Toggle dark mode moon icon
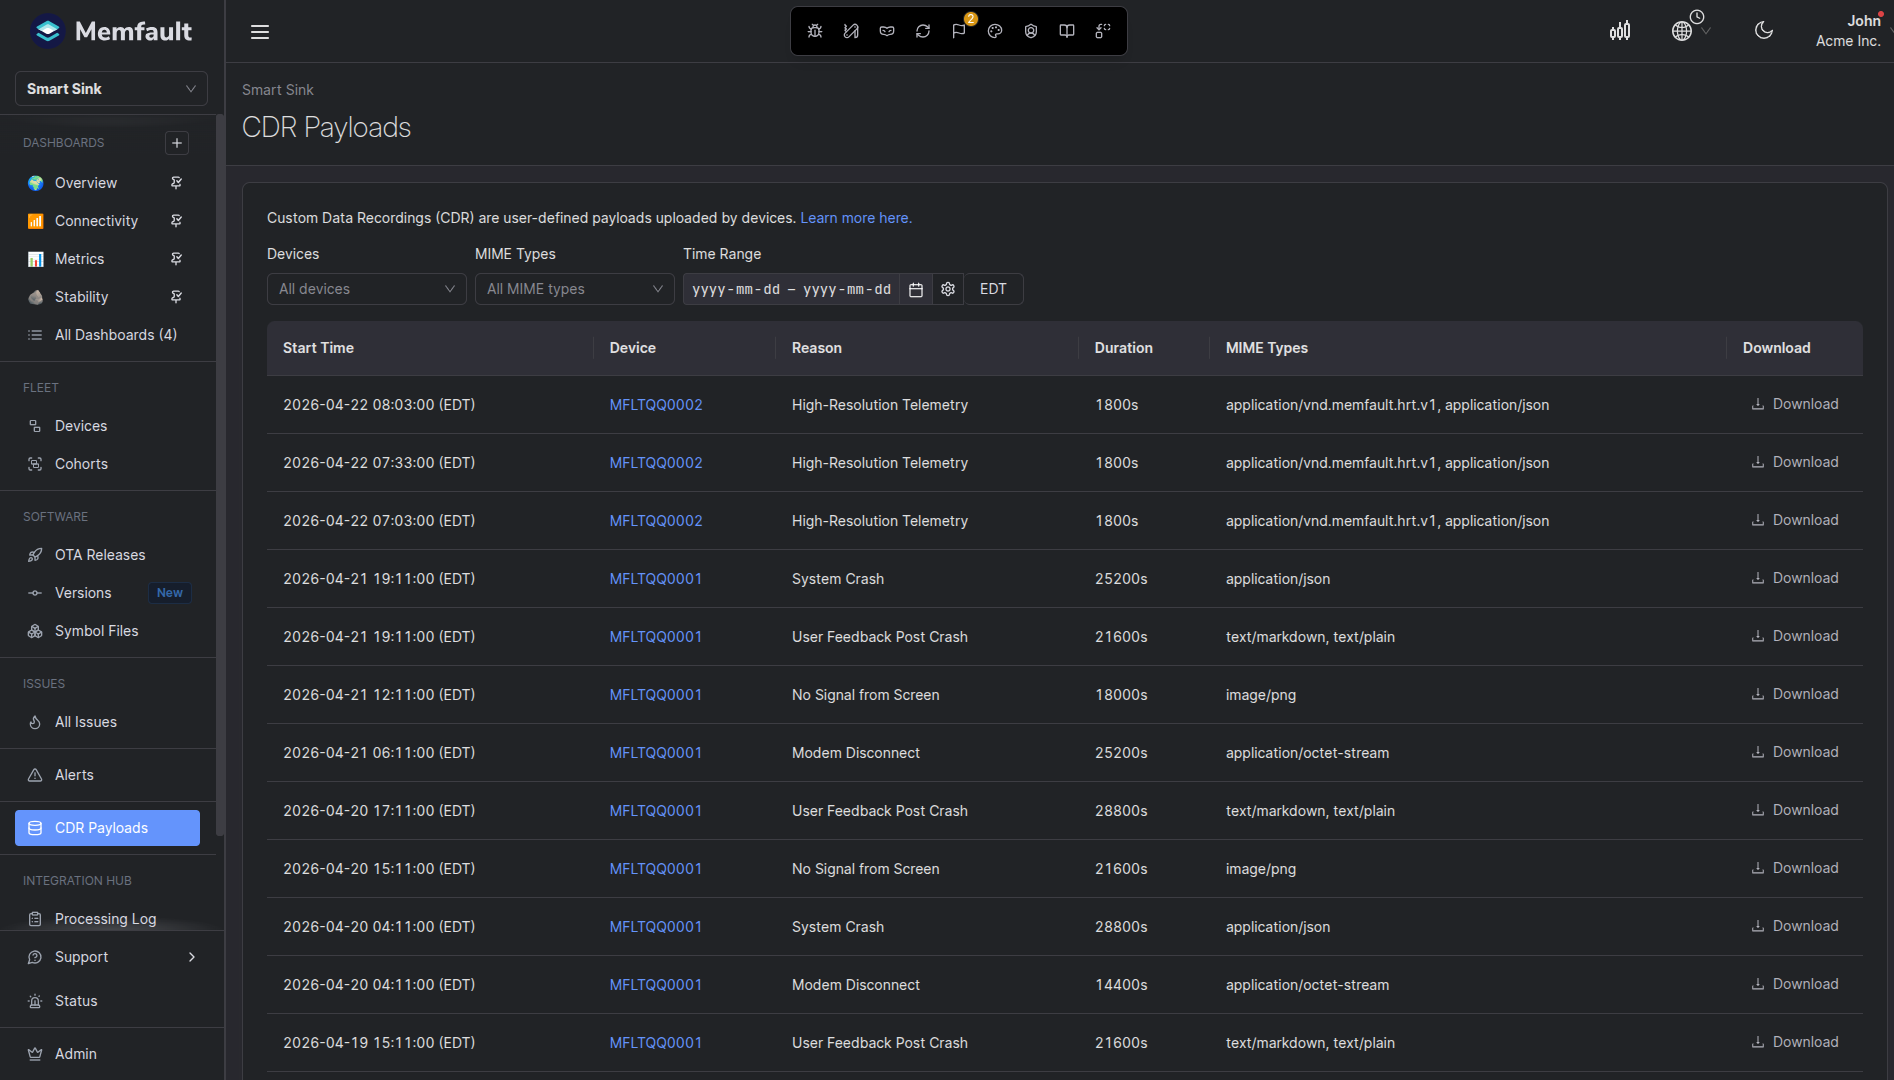The height and width of the screenshot is (1080, 1894). [1764, 31]
